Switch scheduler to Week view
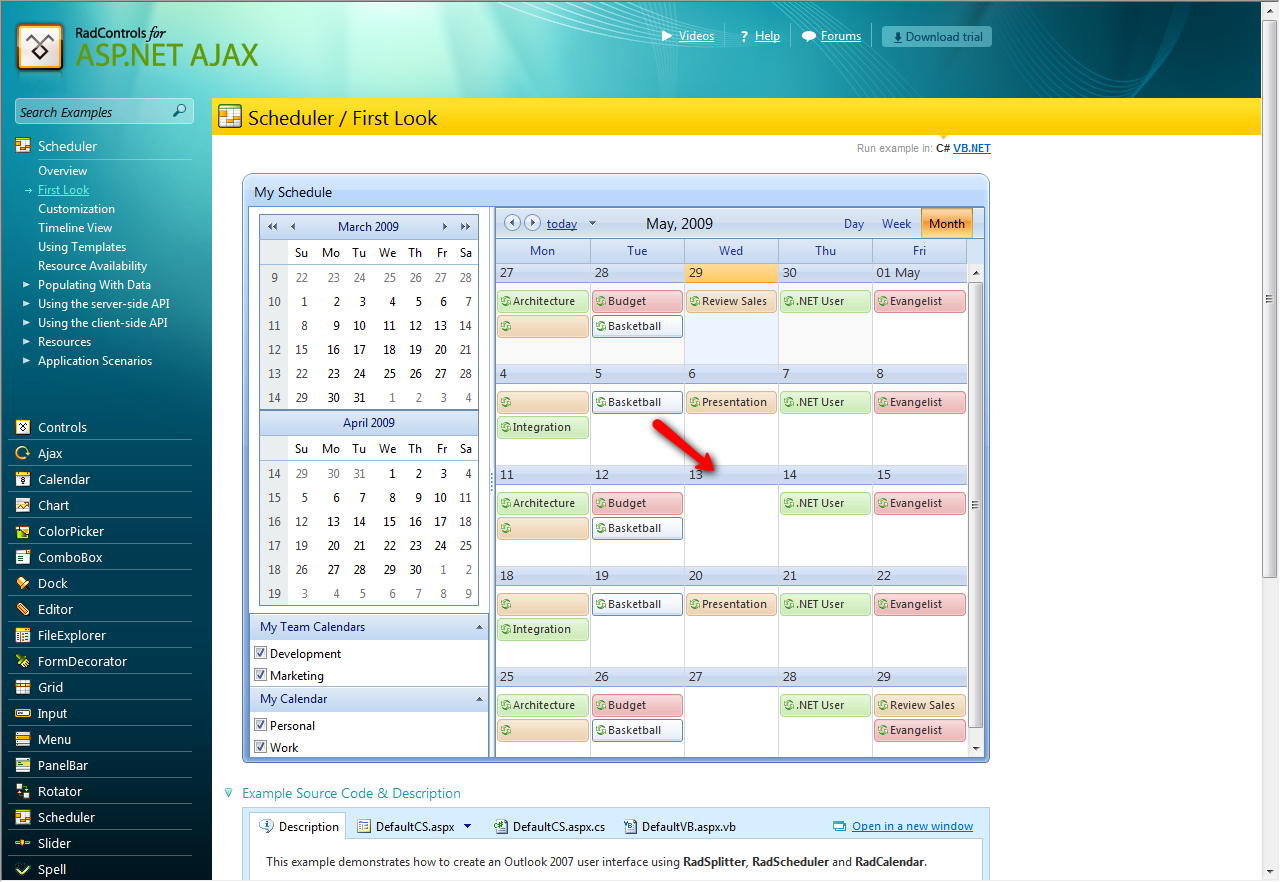1280x882 pixels. click(896, 224)
